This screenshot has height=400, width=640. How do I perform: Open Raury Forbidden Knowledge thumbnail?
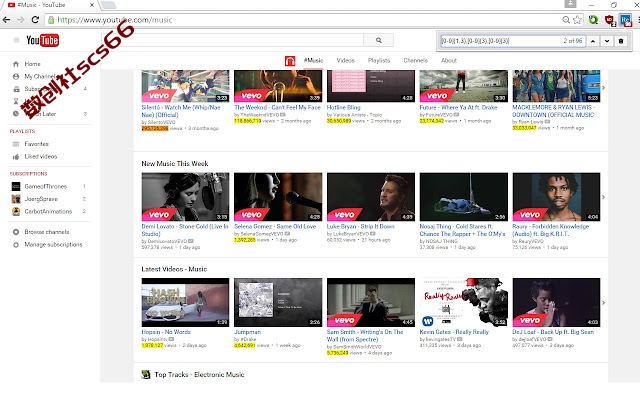[x=556, y=197]
